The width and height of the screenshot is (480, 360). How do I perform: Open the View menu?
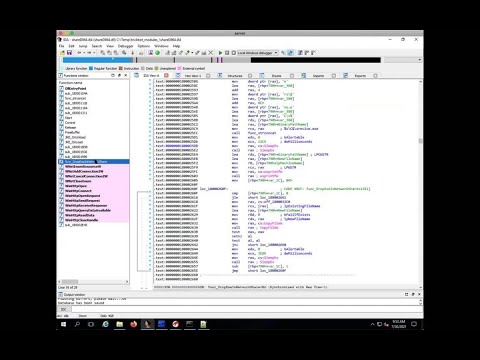click(x=110, y=46)
